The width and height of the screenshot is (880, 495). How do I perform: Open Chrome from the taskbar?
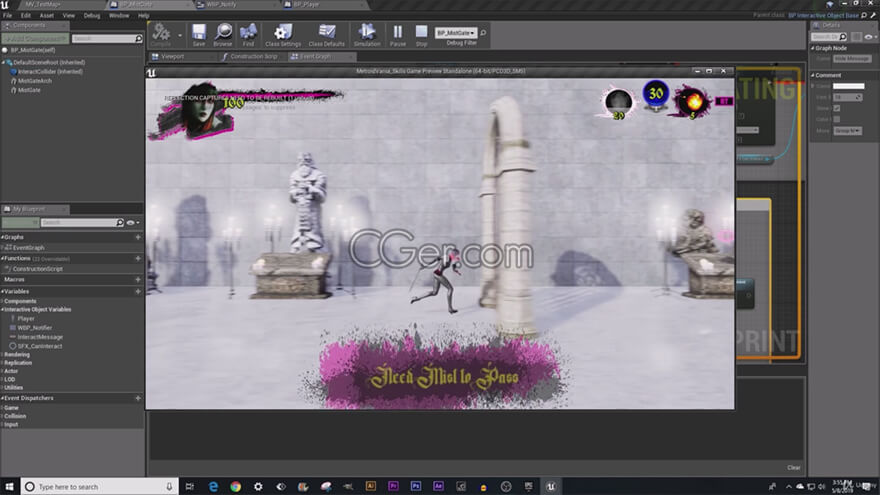coord(235,487)
